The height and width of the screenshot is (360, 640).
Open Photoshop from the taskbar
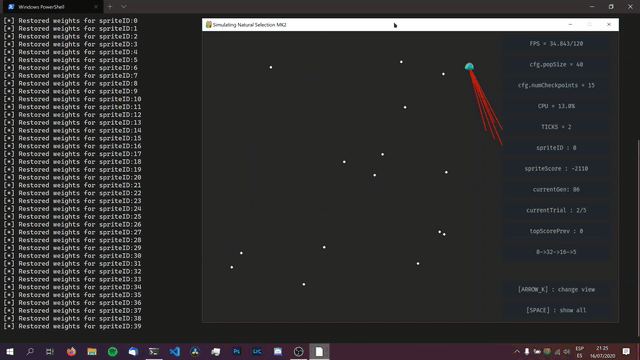[237, 351]
